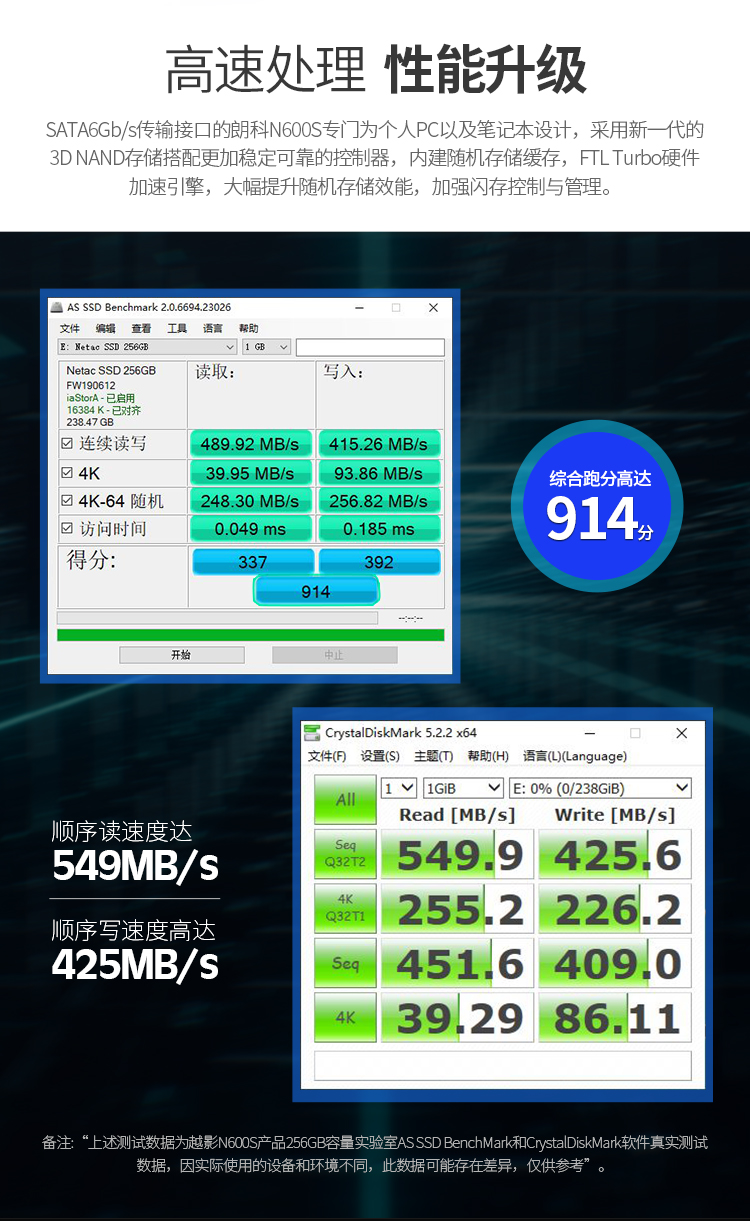Click the 开始 start button
This screenshot has width=750, height=1221.
click(x=181, y=655)
